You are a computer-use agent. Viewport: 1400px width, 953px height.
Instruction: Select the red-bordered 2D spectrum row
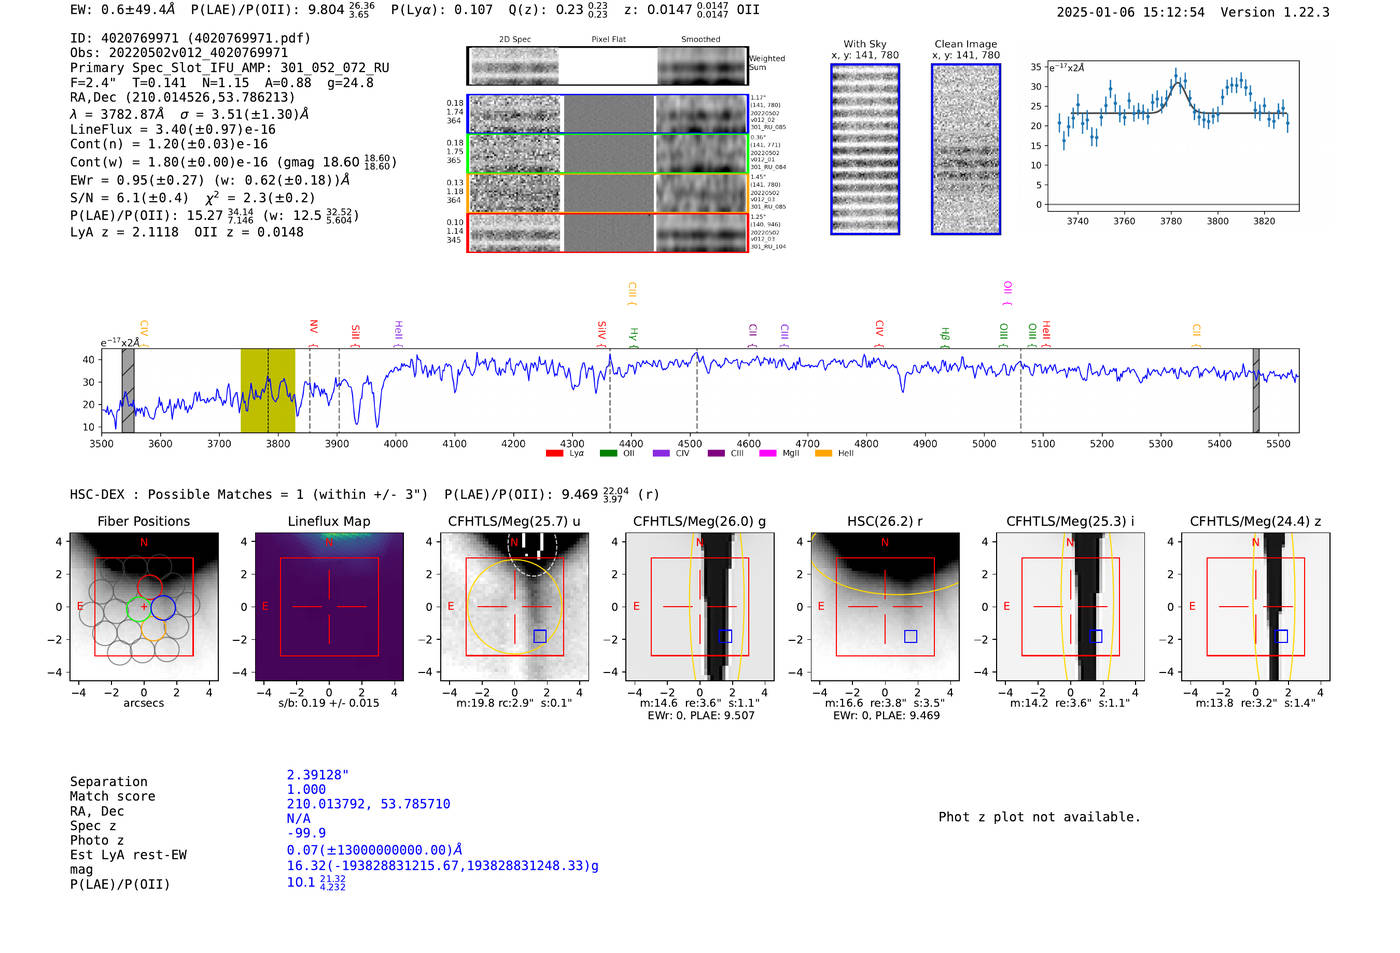(607, 232)
